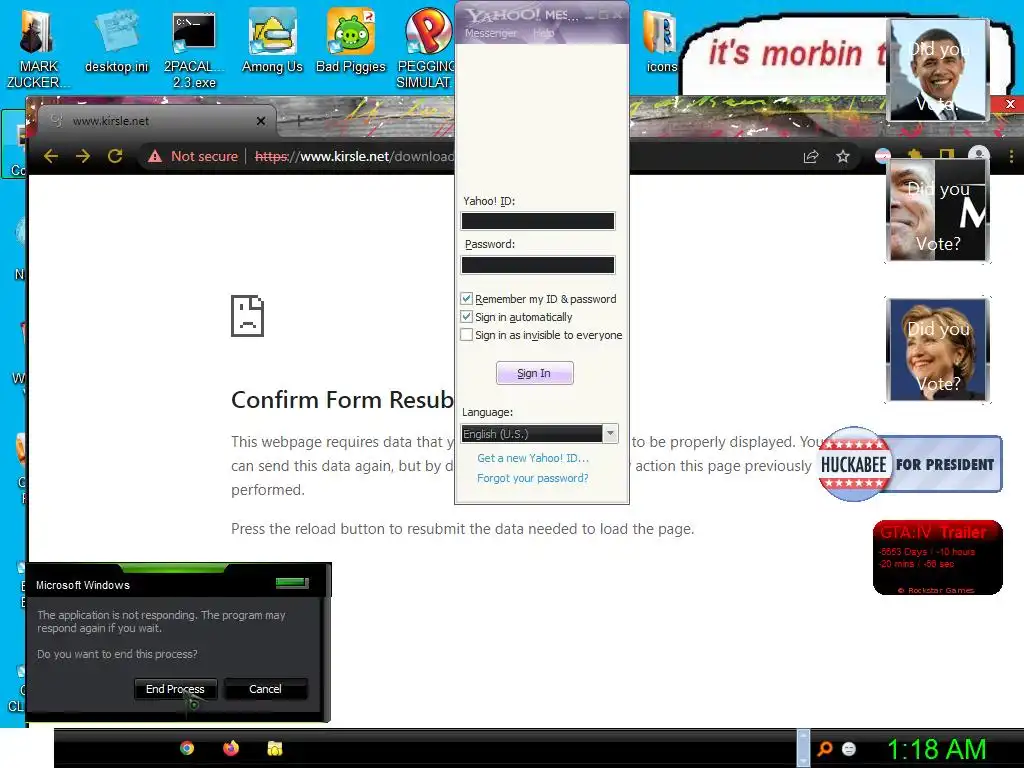Go forward in Chrome browser
The image size is (1024, 768).
click(83, 156)
